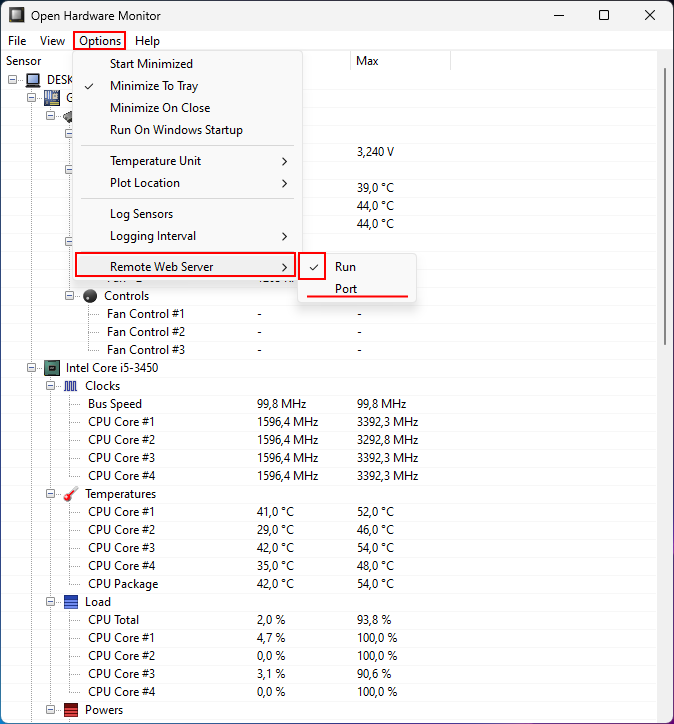The image size is (674, 724).
Task: Click the 3,240 V max value
Action: 375,152
